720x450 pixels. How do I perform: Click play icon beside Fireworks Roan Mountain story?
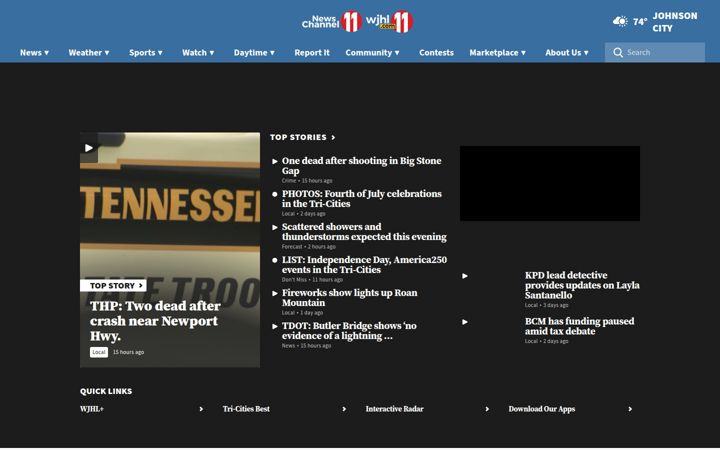click(275, 293)
